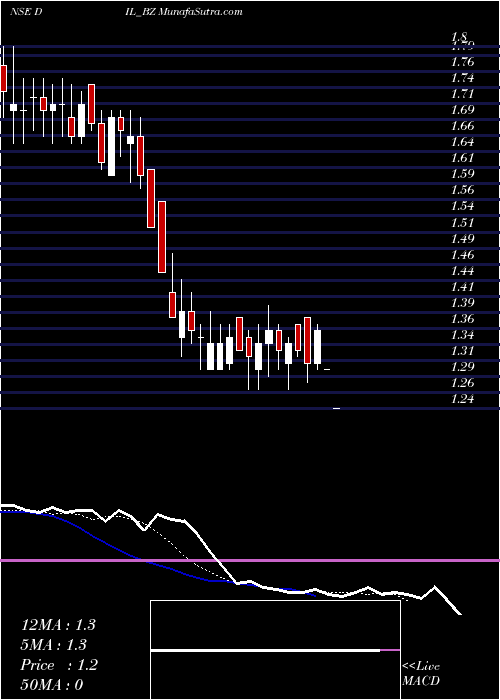Click inside the MACD histogram box
The image size is (500, 700).
click(275, 650)
